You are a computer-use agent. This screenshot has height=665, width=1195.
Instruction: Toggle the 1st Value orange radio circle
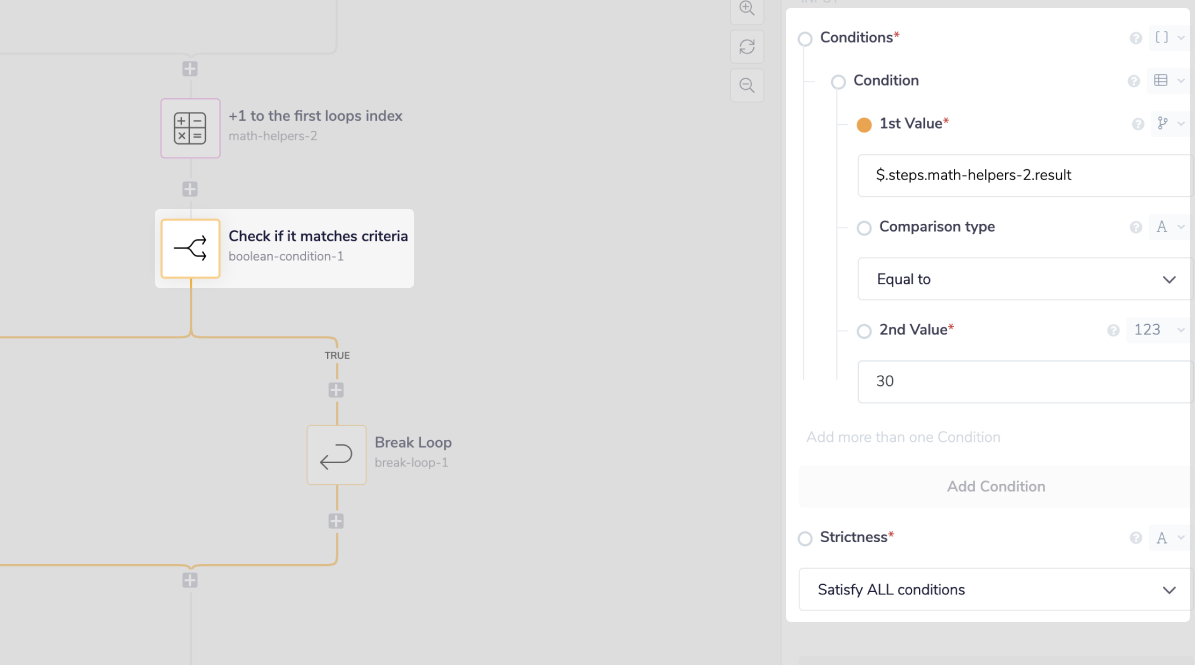(x=864, y=125)
